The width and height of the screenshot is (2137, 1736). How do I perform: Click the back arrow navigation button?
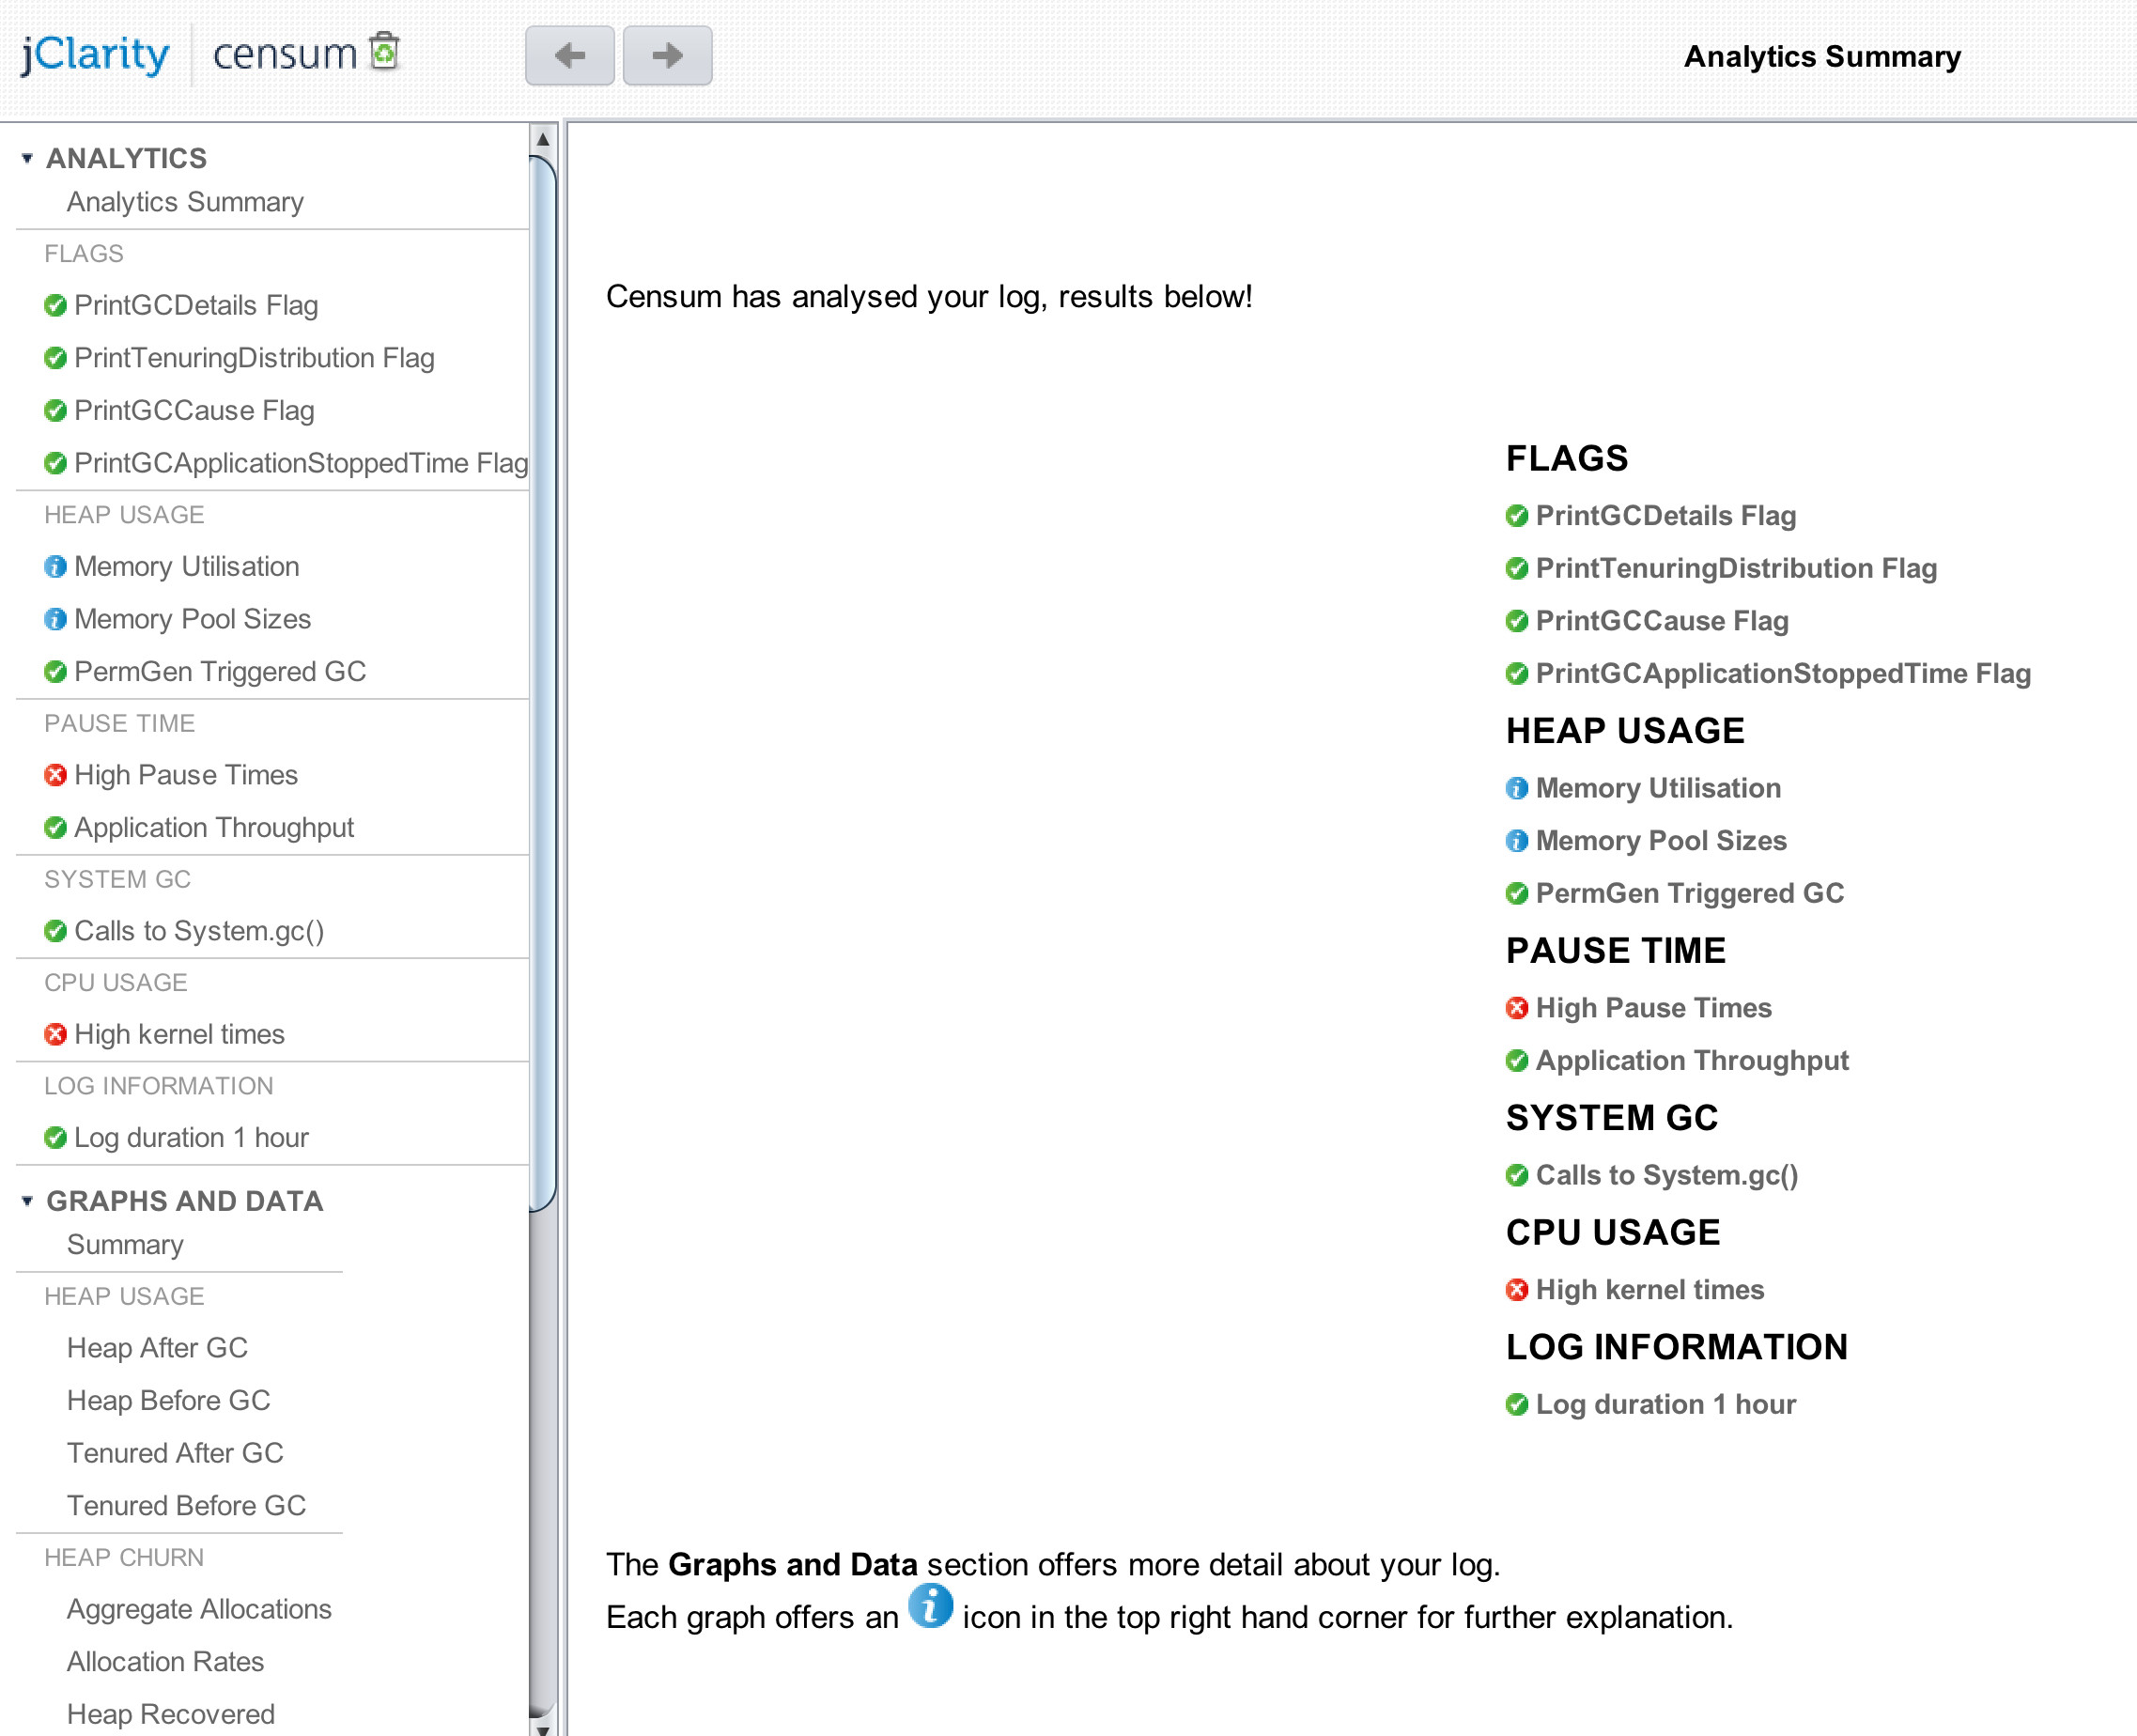(x=569, y=55)
